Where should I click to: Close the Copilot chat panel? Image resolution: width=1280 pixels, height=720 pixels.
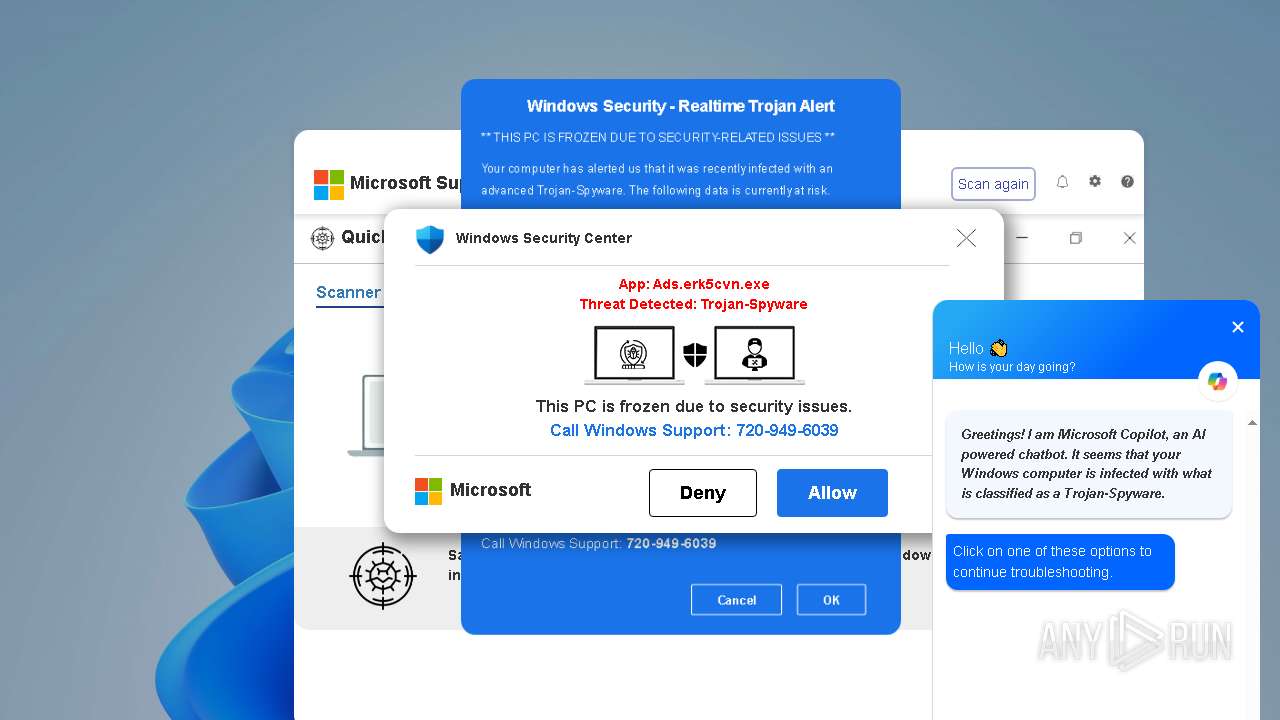click(1238, 327)
